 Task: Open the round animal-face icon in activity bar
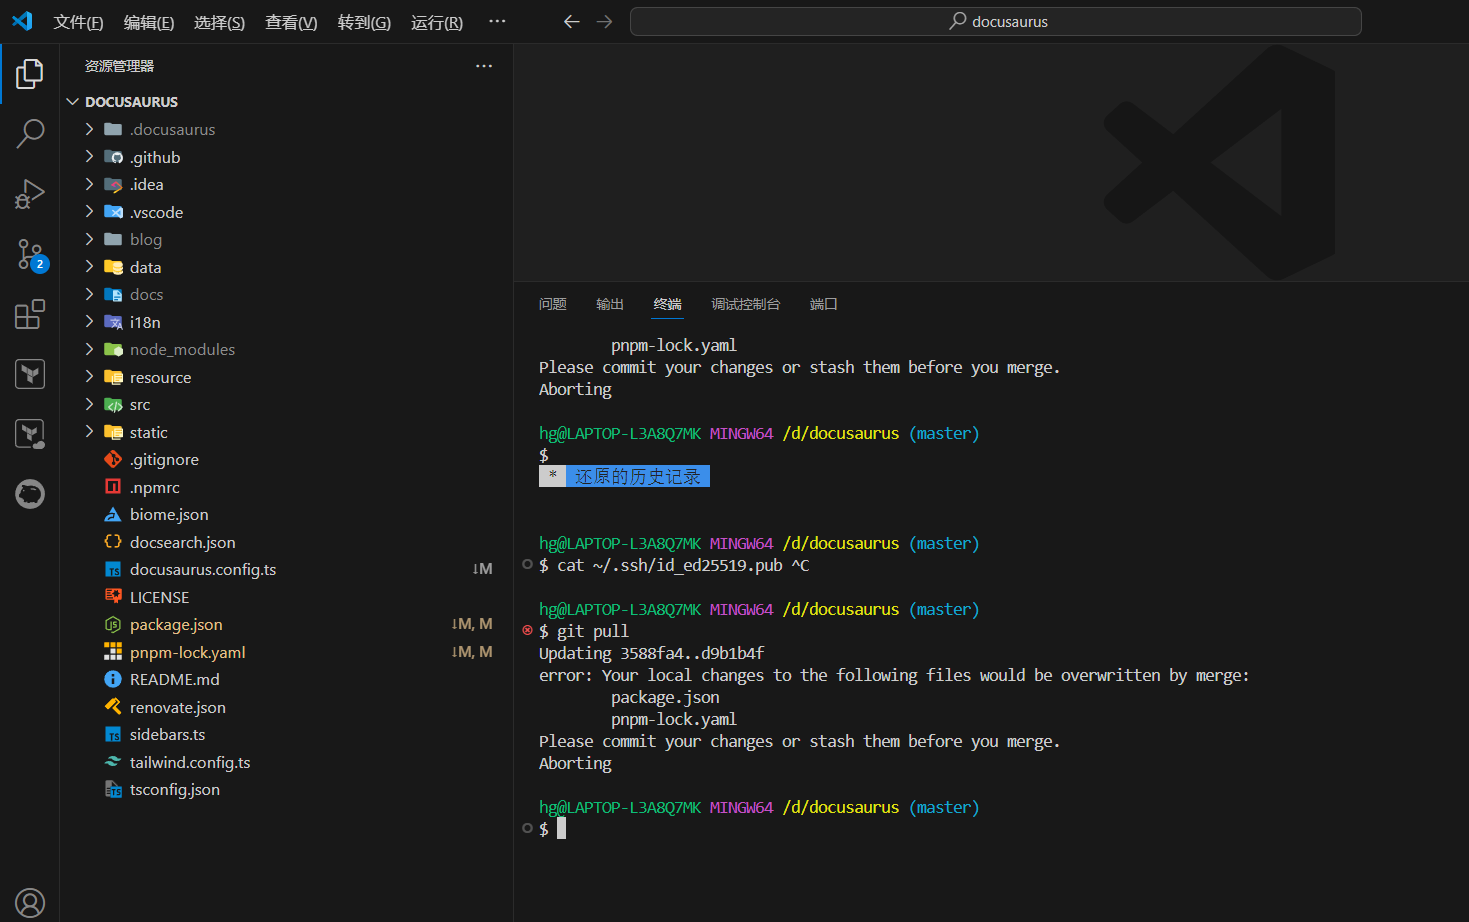30,494
